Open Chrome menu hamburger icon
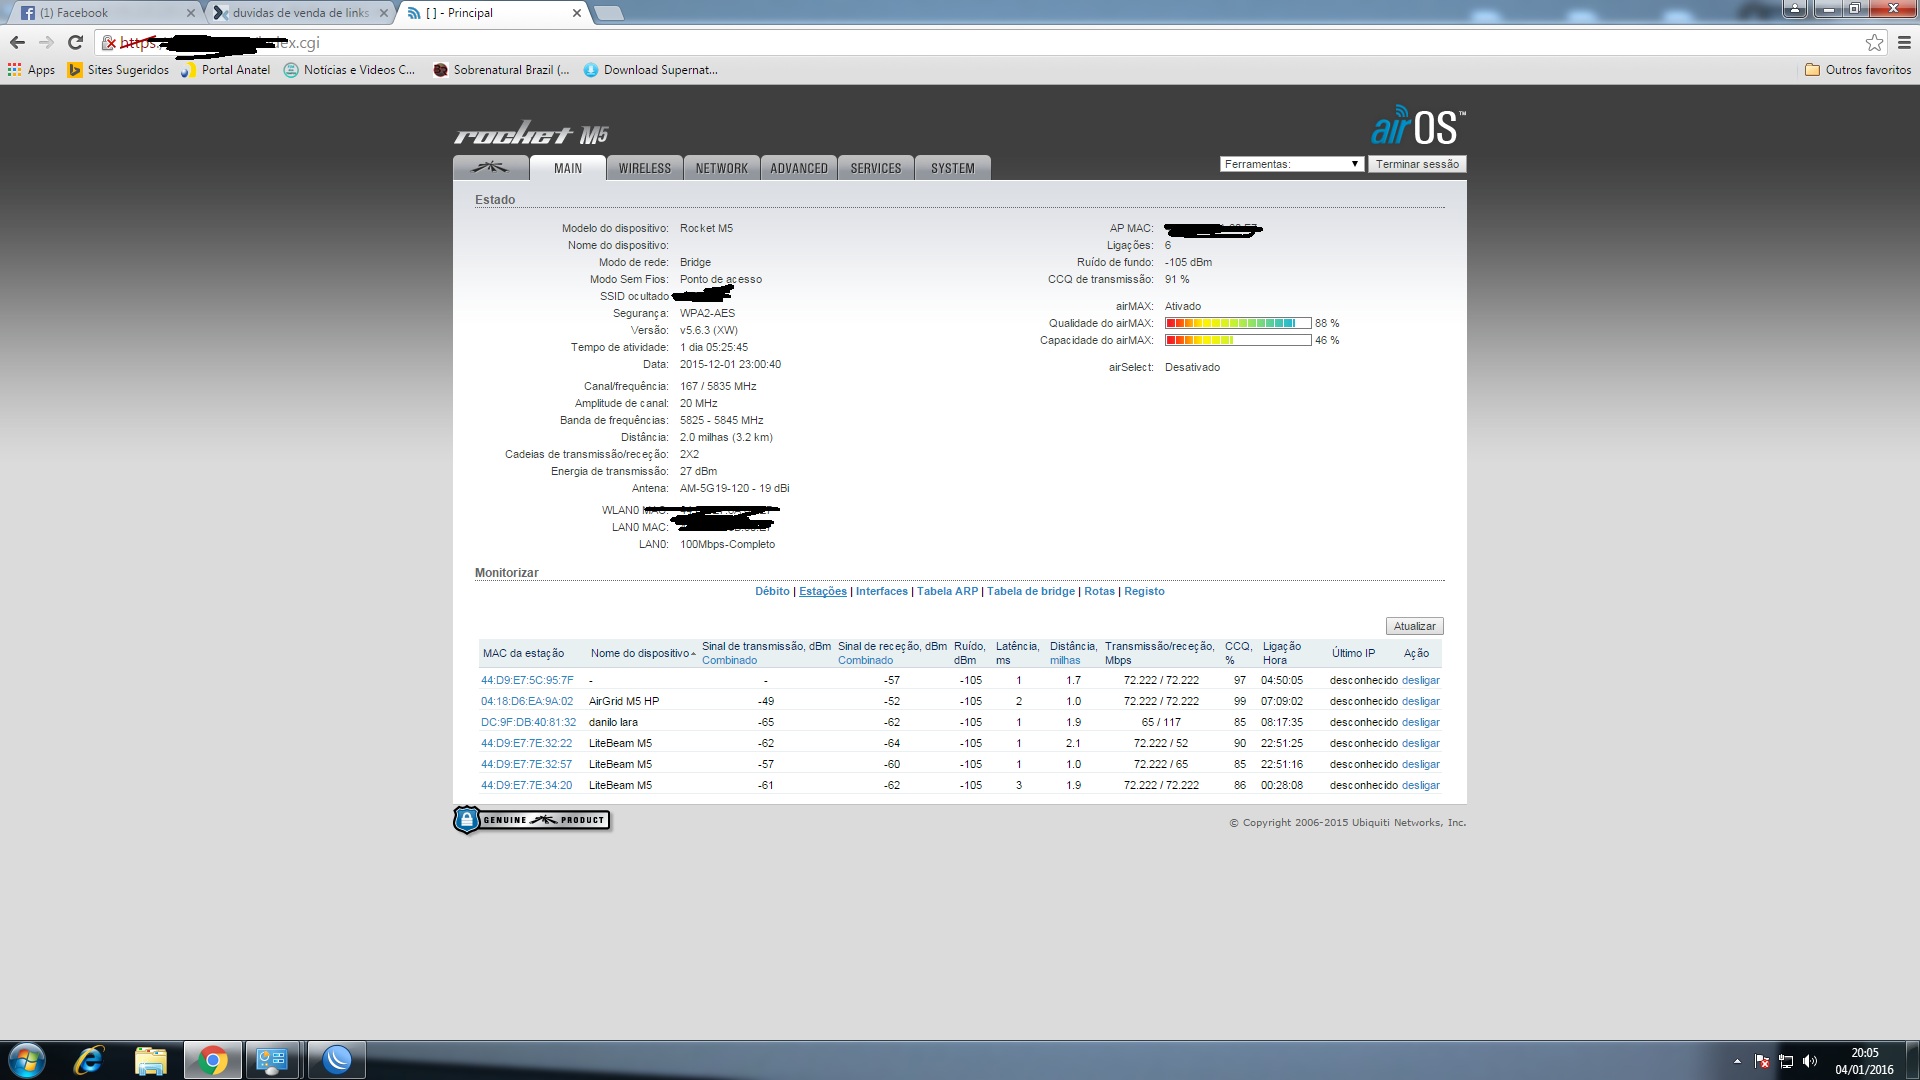The width and height of the screenshot is (1920, 1080). [1904, 43]
